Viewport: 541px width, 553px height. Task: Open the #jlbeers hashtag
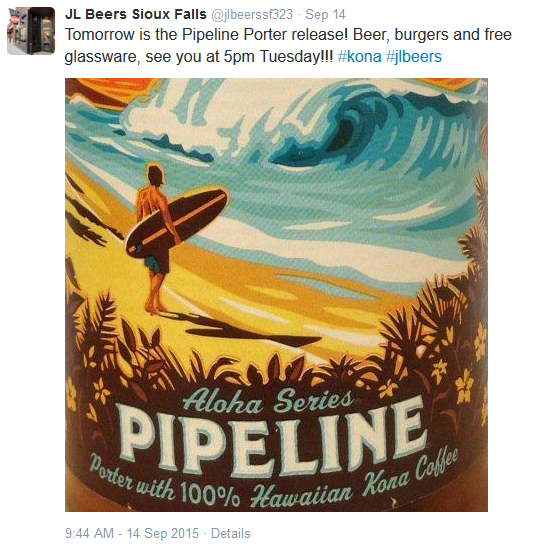coord(414,56)
